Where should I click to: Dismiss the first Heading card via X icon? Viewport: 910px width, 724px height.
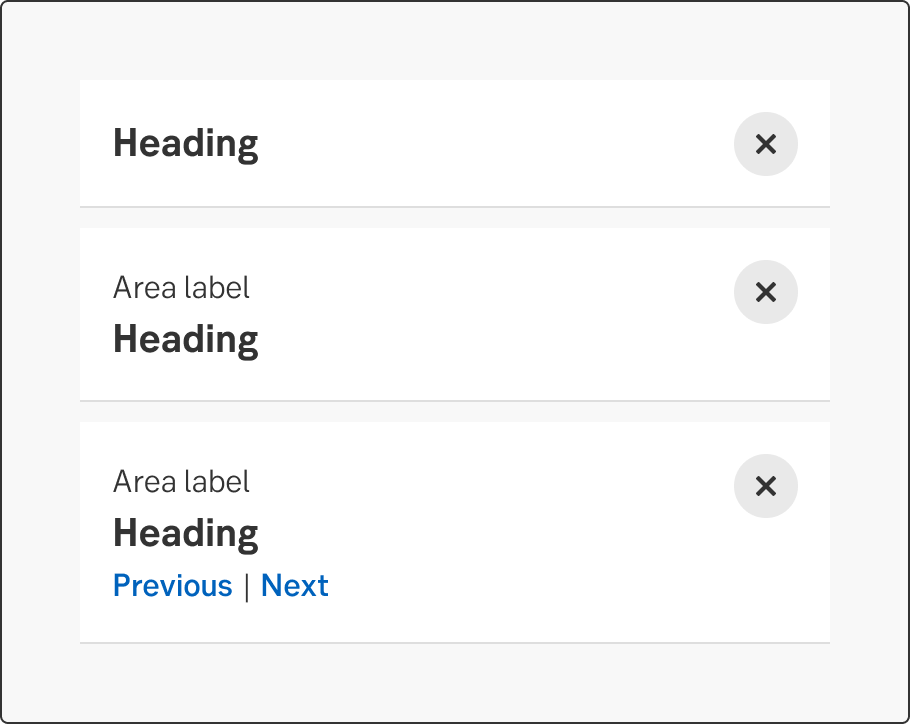(766, 144)
